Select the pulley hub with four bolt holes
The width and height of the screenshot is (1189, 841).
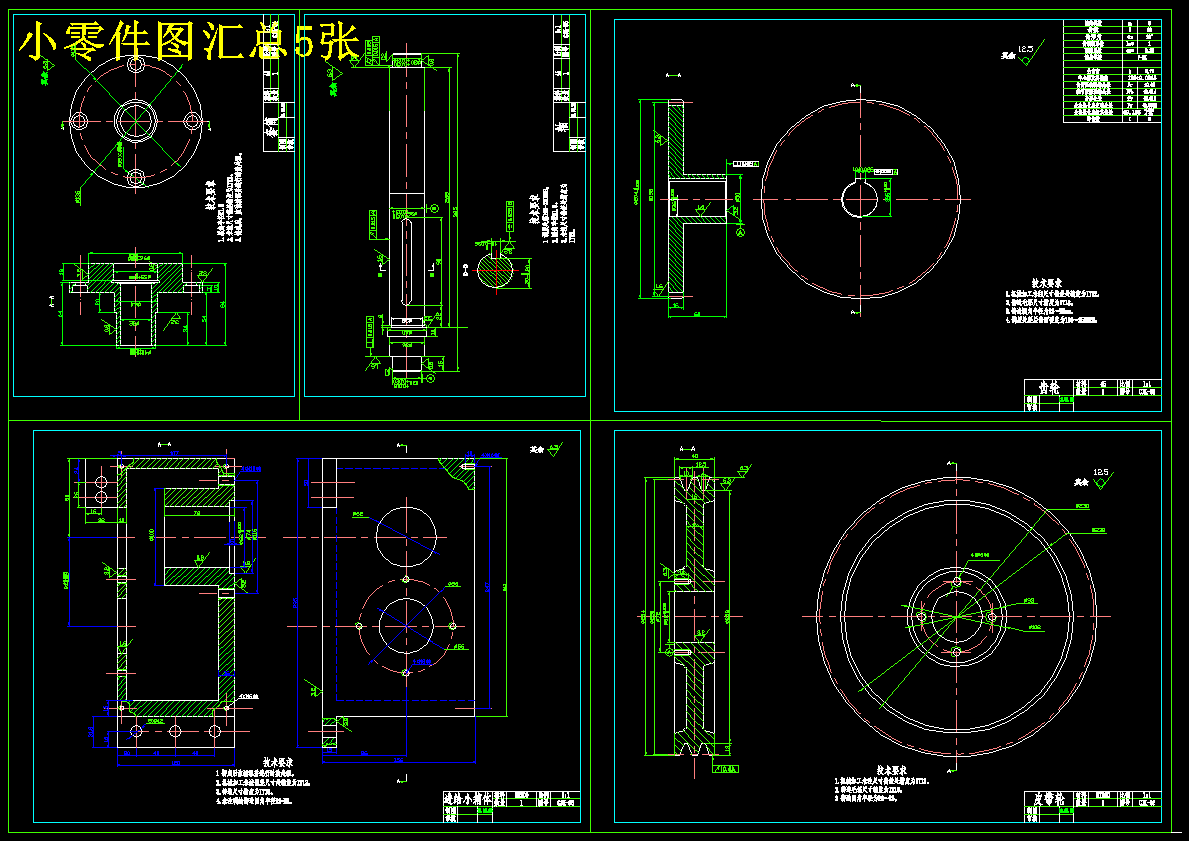[x=957, y=617]
